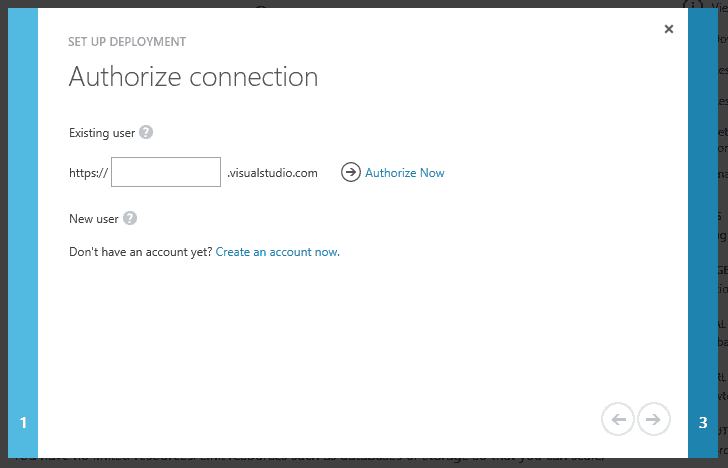The width and height of the screenshot is (728, 468).
Task: Jump to wizard step 3 bar
Action: tap(703, 423)
